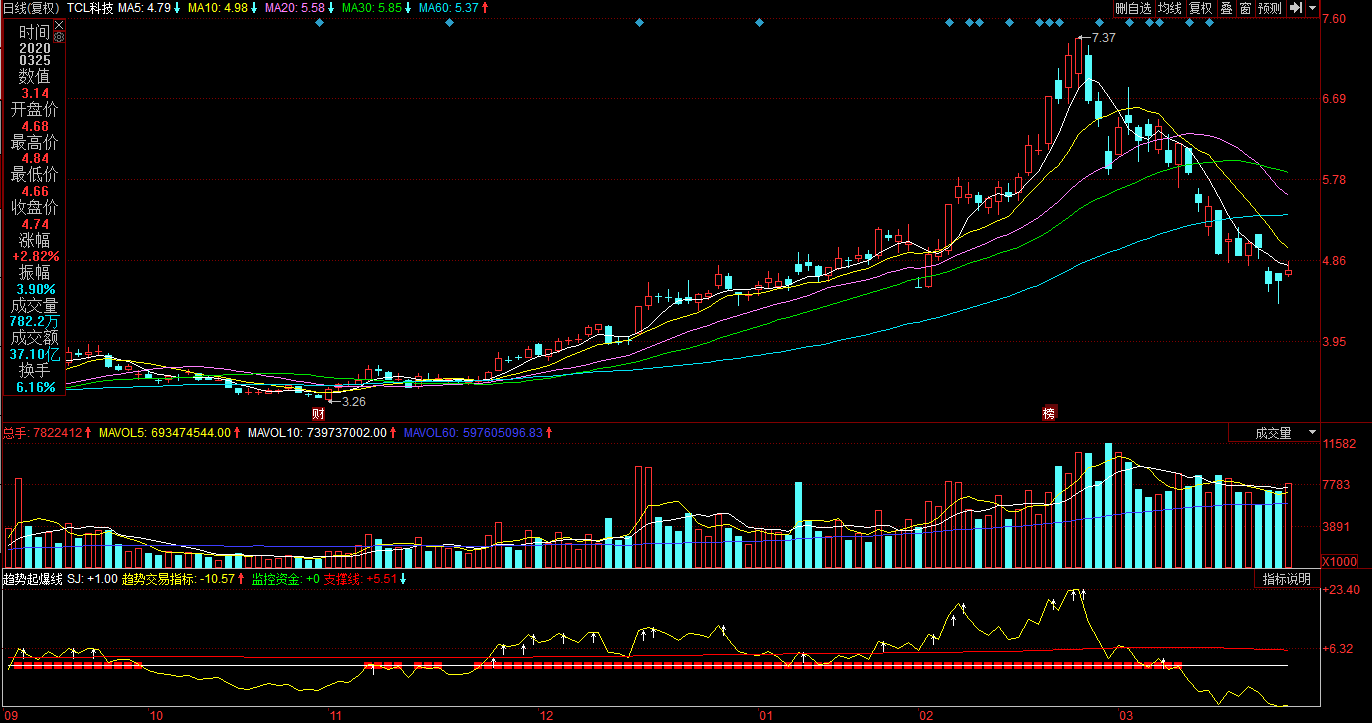The height and width of the screenshot is (723, 1372).
Task: Click the 趋势起爆线 indicator name
Action: point(32,579)
